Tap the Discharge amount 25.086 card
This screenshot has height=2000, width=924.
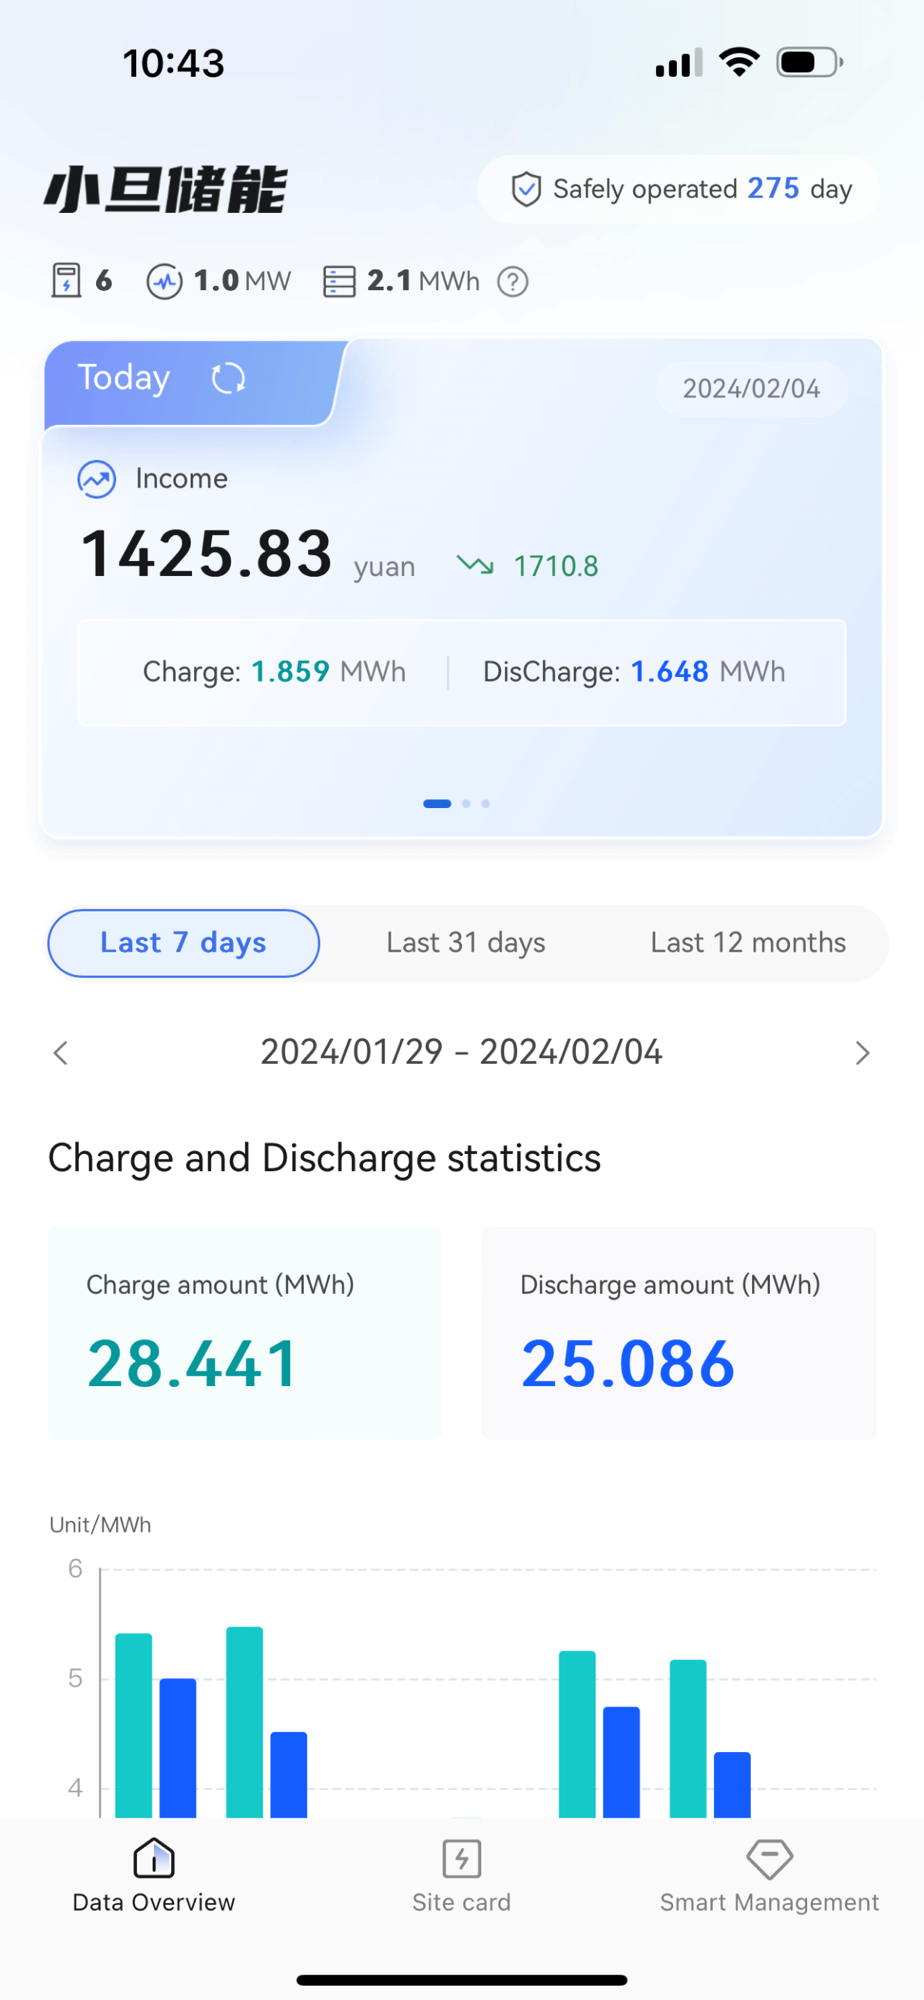678,1333
